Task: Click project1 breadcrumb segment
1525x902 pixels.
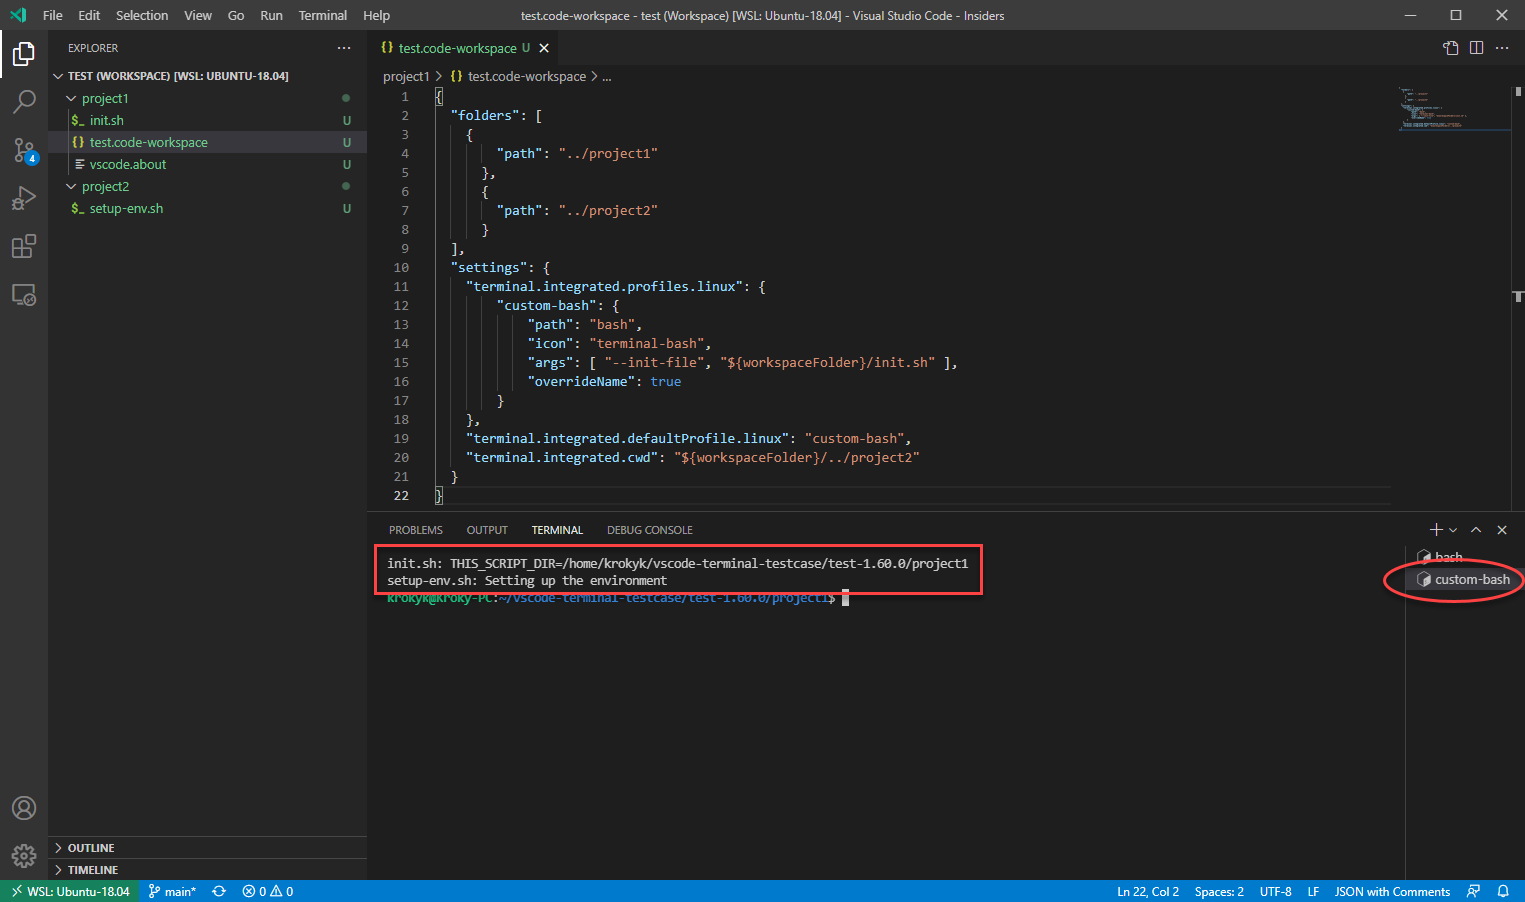Action: pos(406,76)
